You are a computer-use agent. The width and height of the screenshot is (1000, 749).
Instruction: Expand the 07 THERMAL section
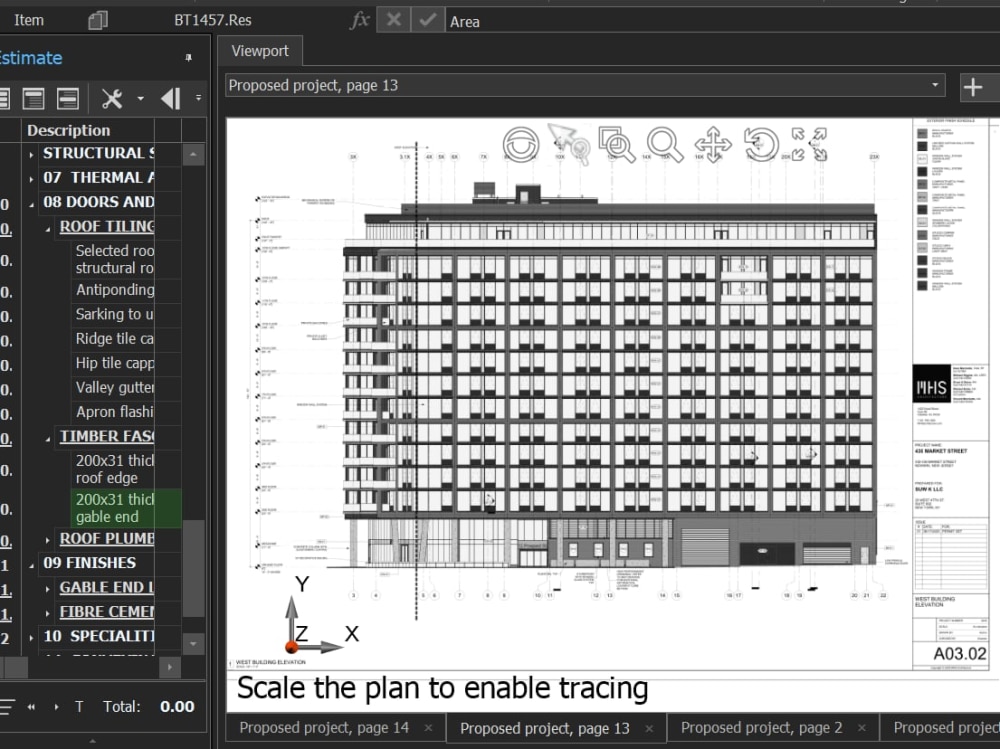coord(31,179)
